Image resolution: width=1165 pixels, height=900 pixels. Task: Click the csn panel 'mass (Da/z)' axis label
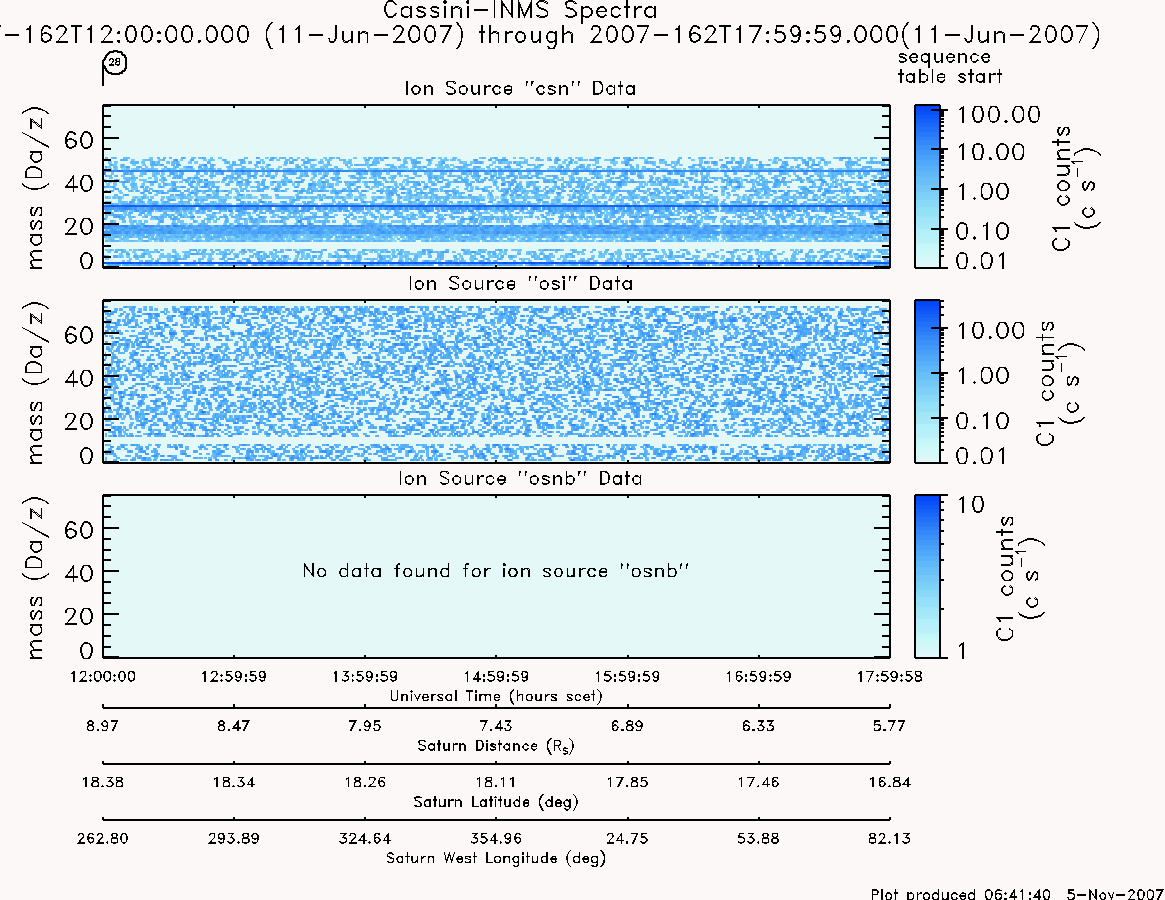(36, 188)
